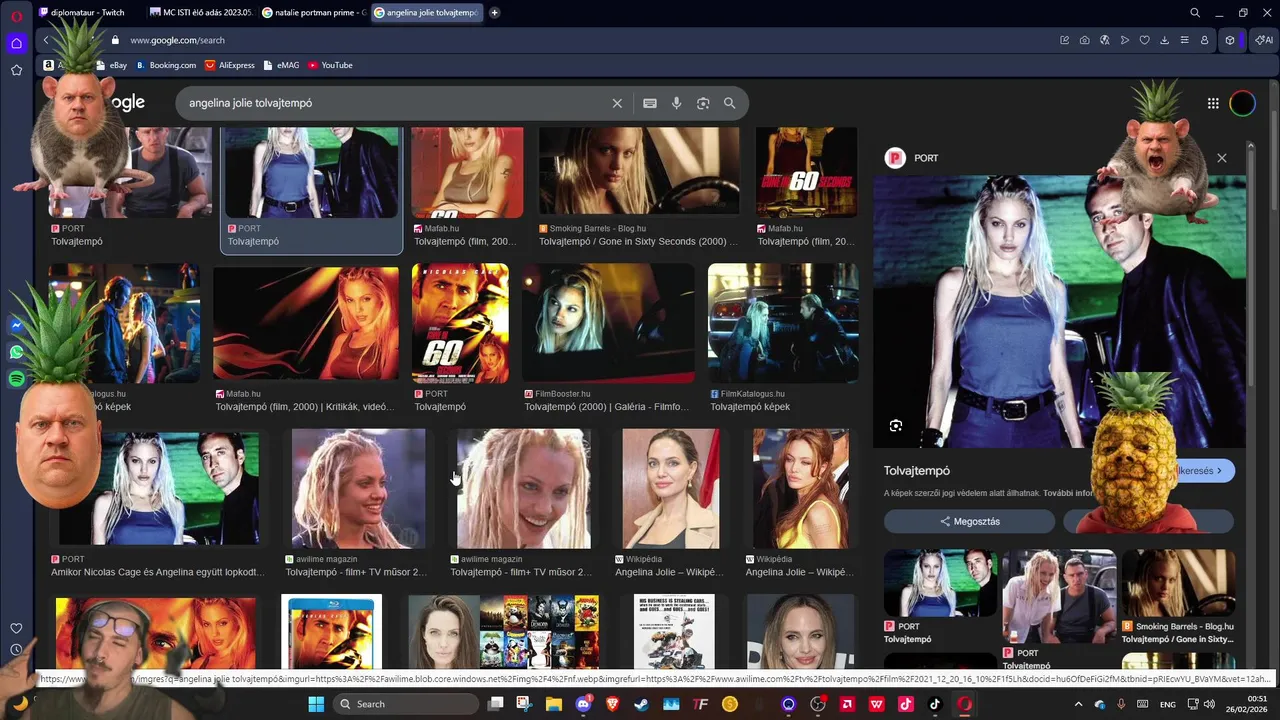This screenshot has height=720, width=1280.
Task: Open the heart icon in Opera sidebar
Action: [x=16, y=628]
